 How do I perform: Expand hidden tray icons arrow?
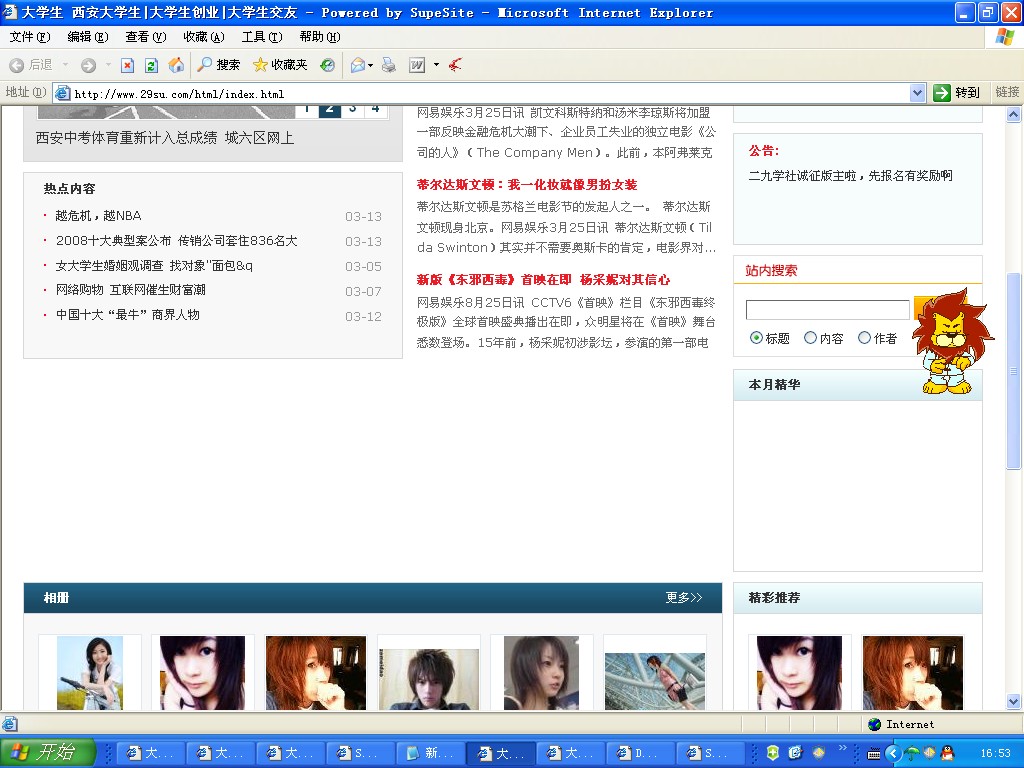tap(893, 753)
